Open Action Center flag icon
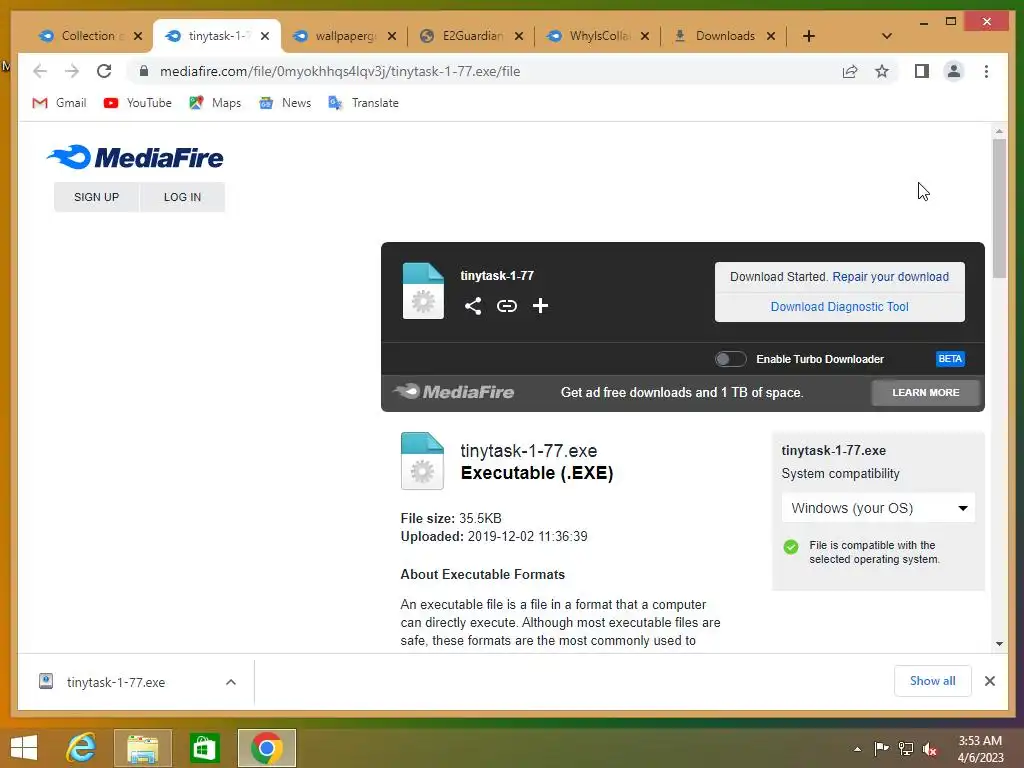This screenshot has height=768, width=1024. 881,749
